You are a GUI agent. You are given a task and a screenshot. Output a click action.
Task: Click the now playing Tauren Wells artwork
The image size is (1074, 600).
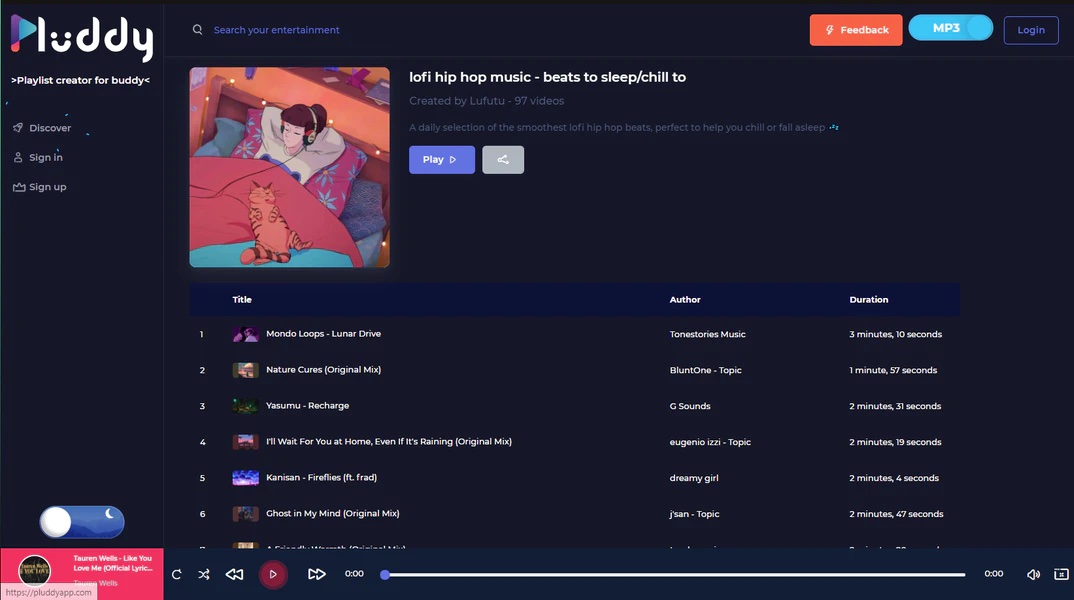pyautogui.click(x=34, y=570)
